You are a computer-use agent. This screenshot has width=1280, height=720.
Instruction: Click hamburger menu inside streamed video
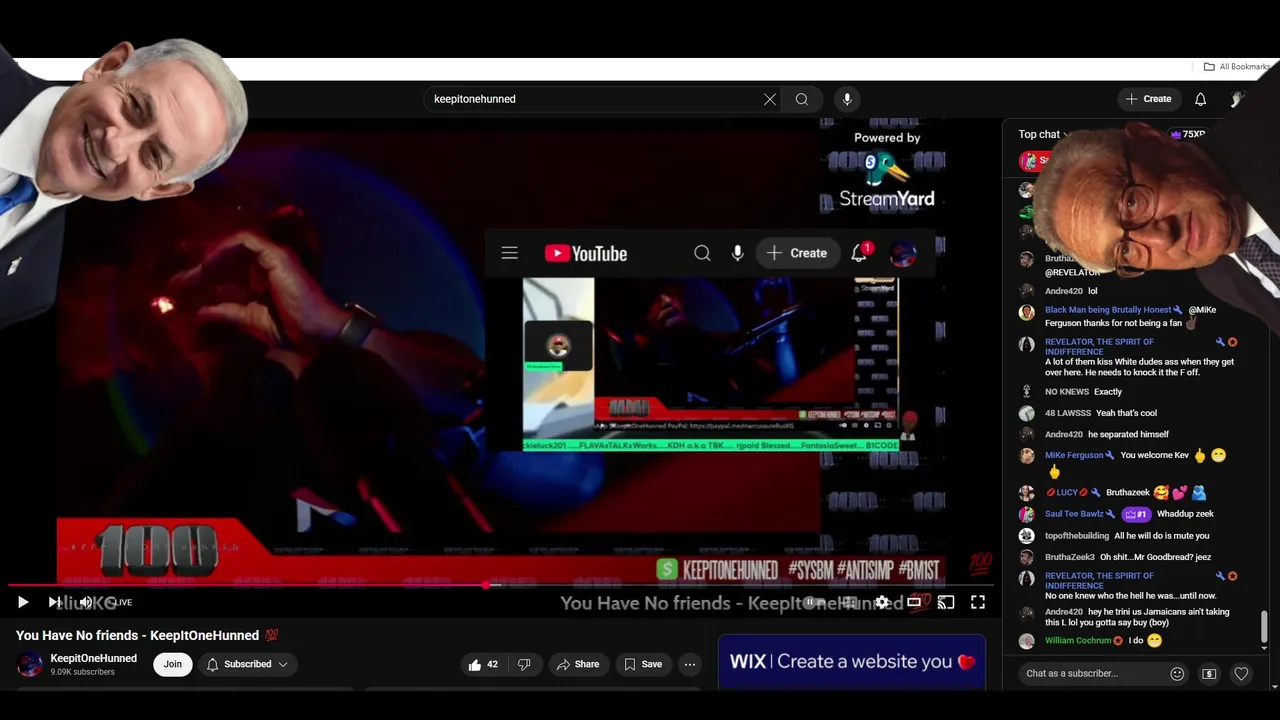(510, 253)
